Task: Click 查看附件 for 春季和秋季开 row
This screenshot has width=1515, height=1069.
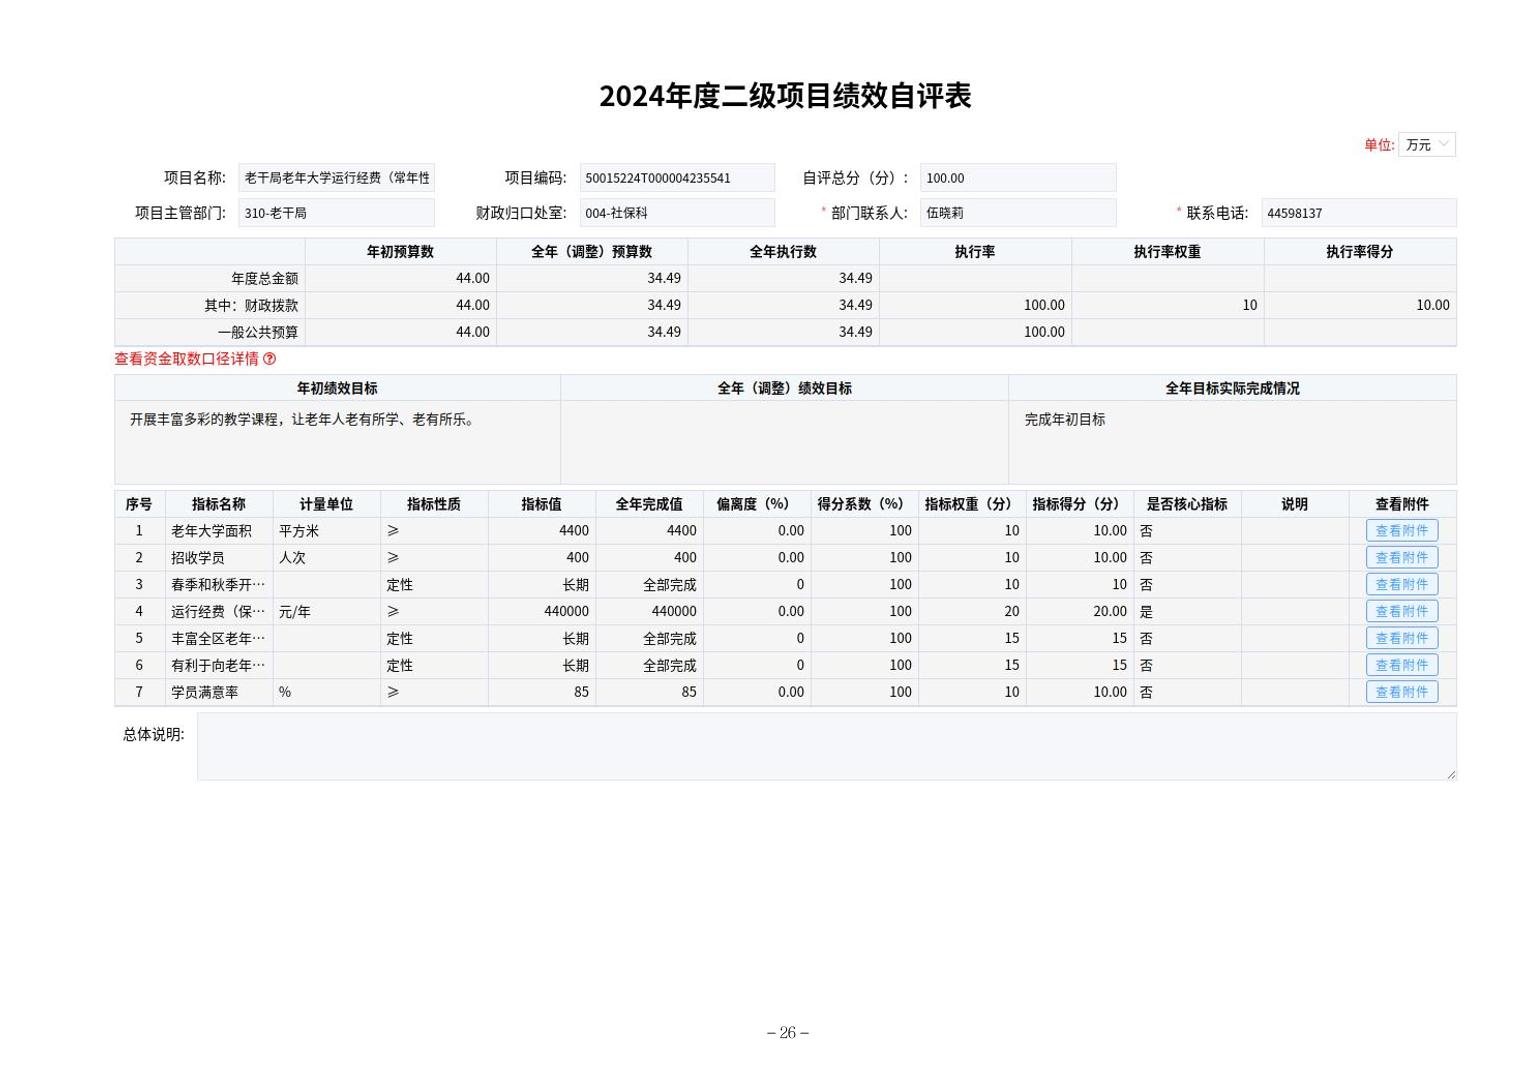Action: (1401, 585)
